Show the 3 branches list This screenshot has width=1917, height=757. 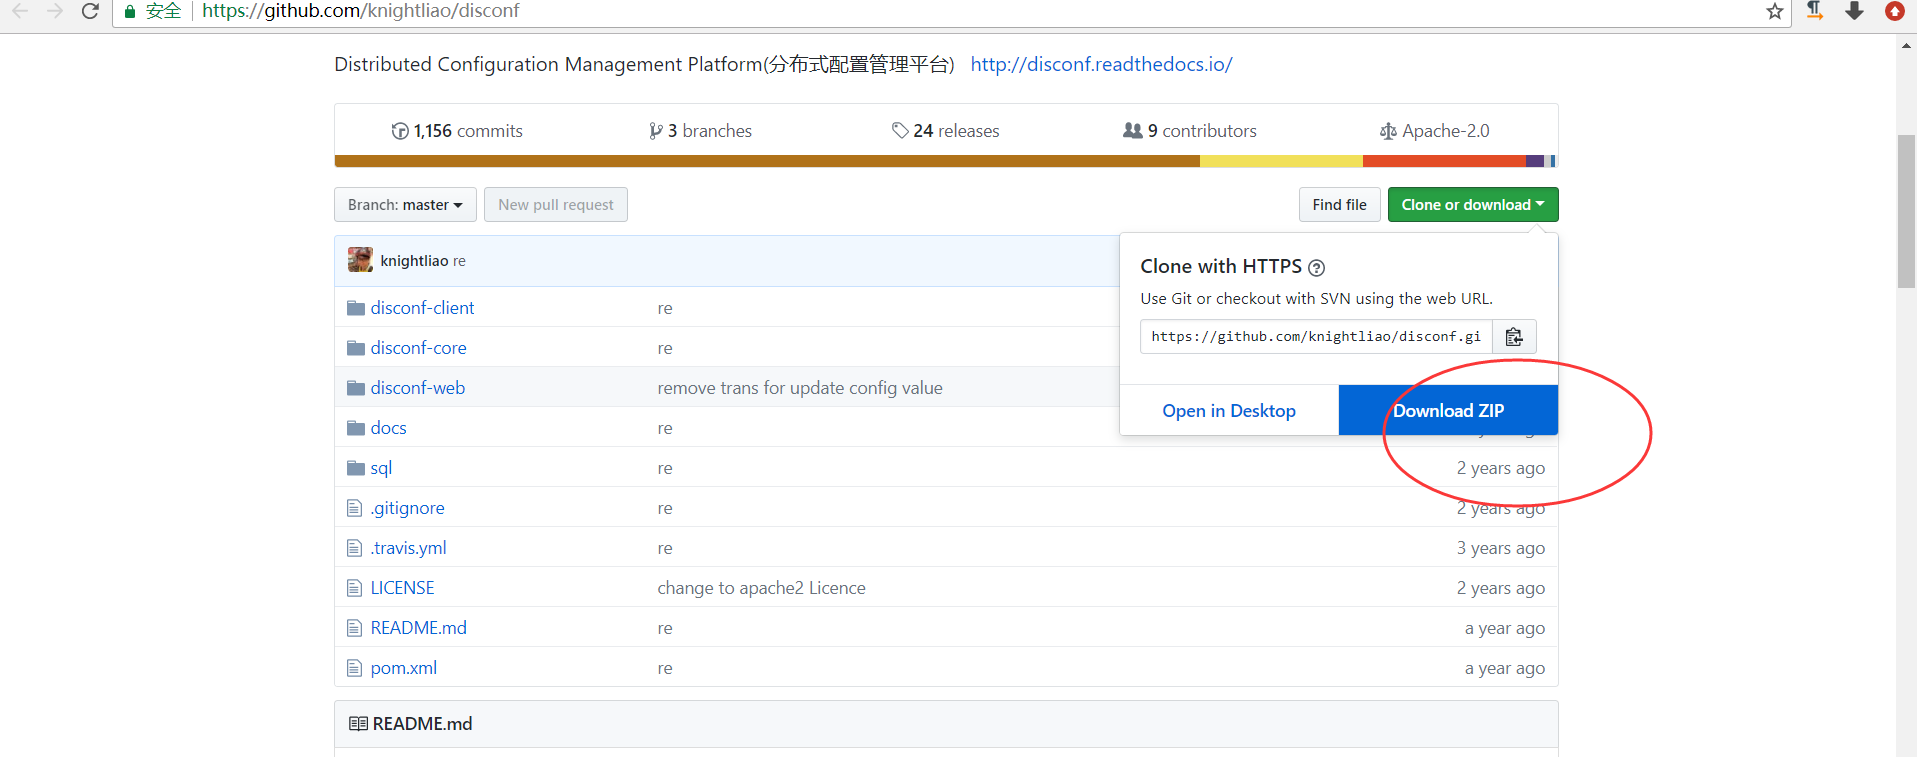tap(700, 131)
